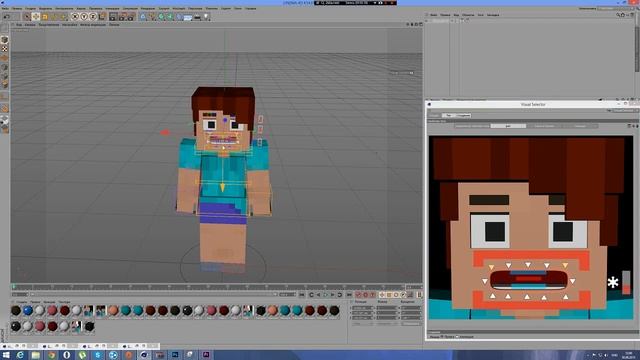Activate the highlighted Move tool
This screenshot has width=640, height=360.
pos(36,17)
